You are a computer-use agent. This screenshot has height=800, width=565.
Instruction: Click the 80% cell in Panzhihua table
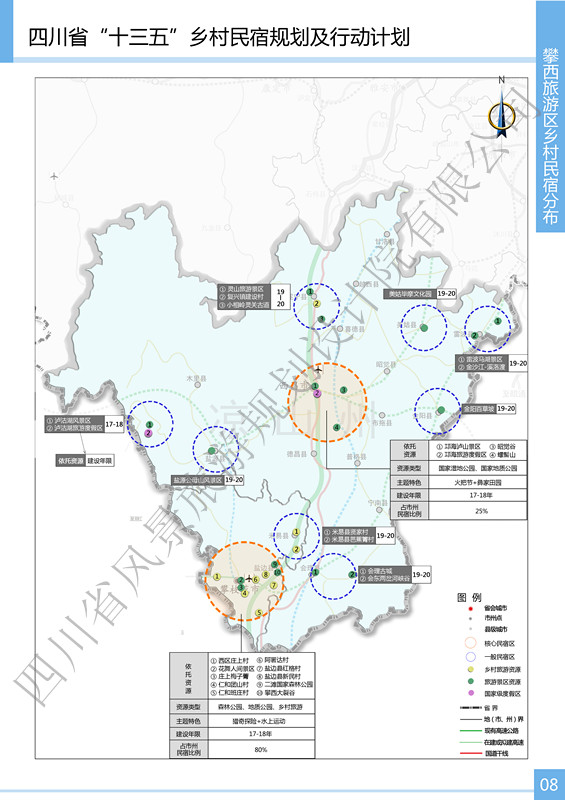[x=261, y=749]
